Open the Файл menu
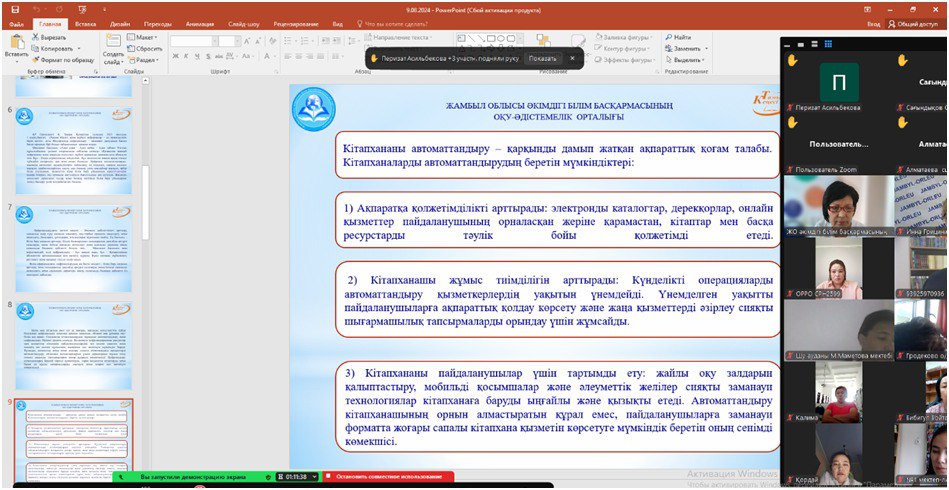 click(16, 24)
